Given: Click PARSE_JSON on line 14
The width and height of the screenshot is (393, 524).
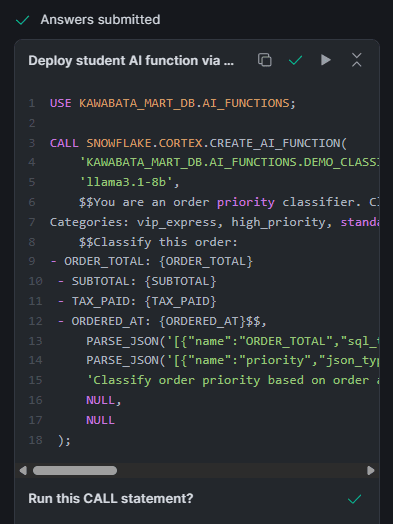Looking at the screenshot, I should (x=122, y=361).
